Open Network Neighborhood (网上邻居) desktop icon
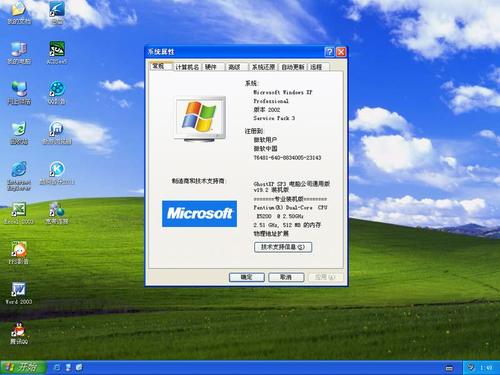The width and height of the screenshot is (500, 375). (19, 93)
